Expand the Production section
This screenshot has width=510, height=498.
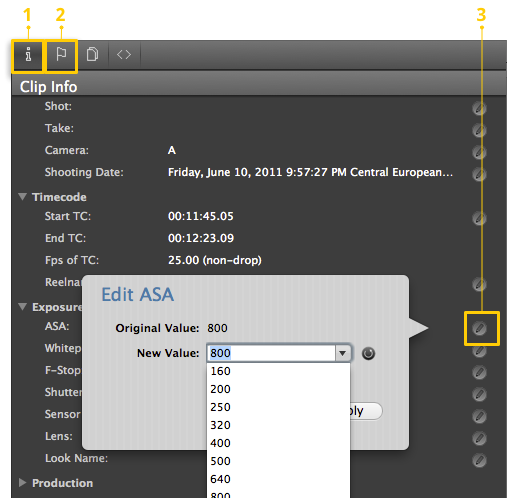tap(23, 483)
